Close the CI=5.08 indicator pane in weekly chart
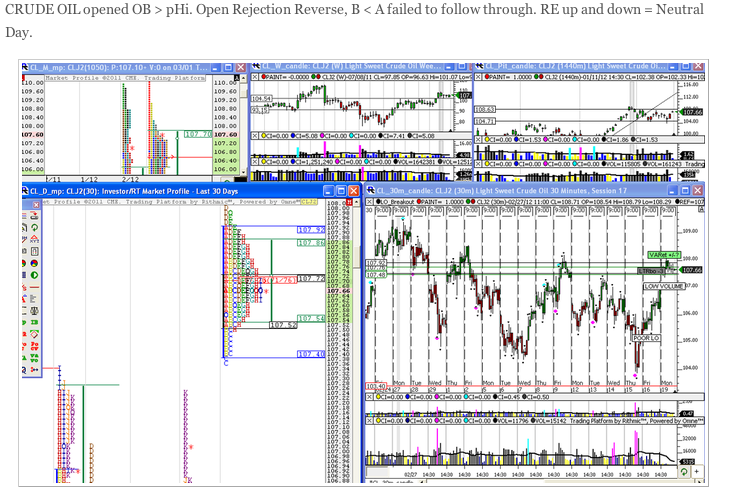Image resolution: width=731 pixels, height=496 pixels. 255,136
